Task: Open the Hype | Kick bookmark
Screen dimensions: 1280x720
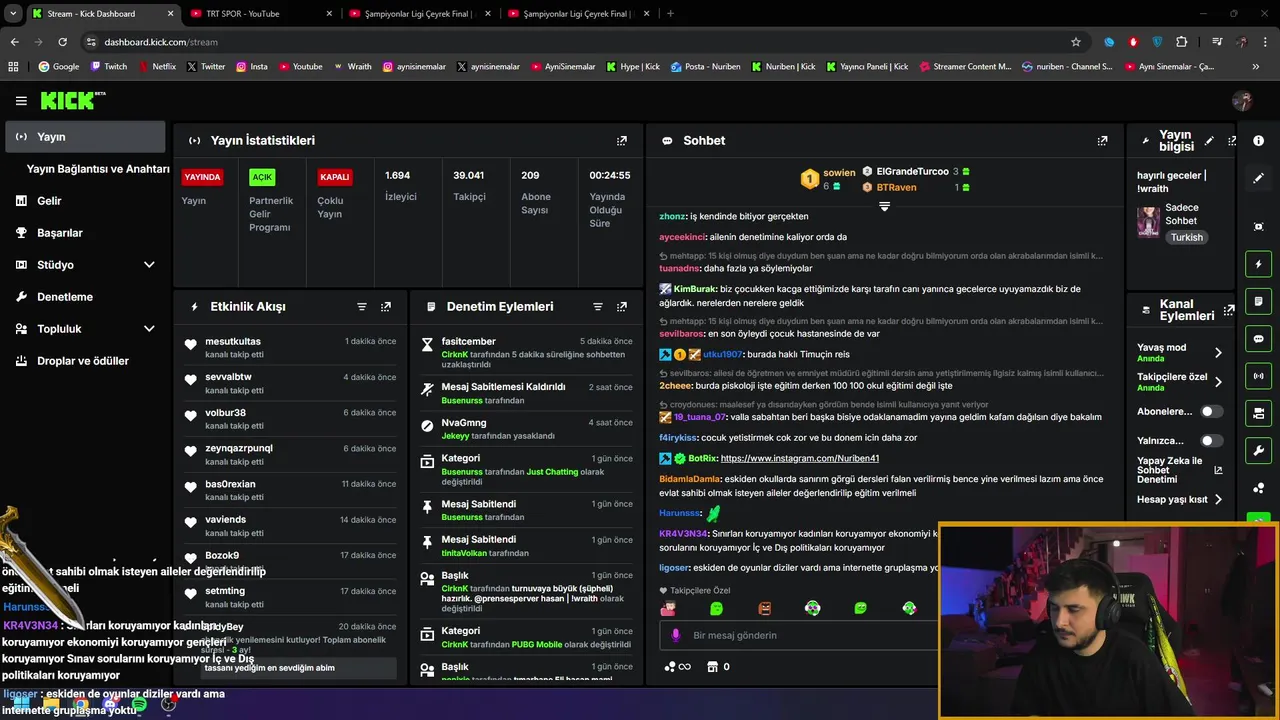Action: (632, 67)
